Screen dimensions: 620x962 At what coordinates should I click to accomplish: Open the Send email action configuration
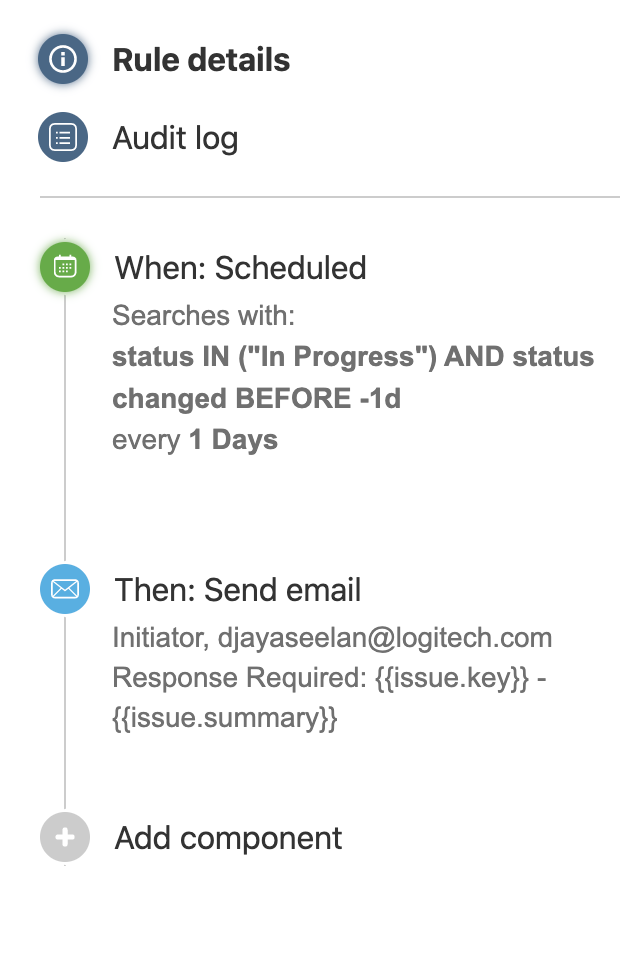pos(239,590)
